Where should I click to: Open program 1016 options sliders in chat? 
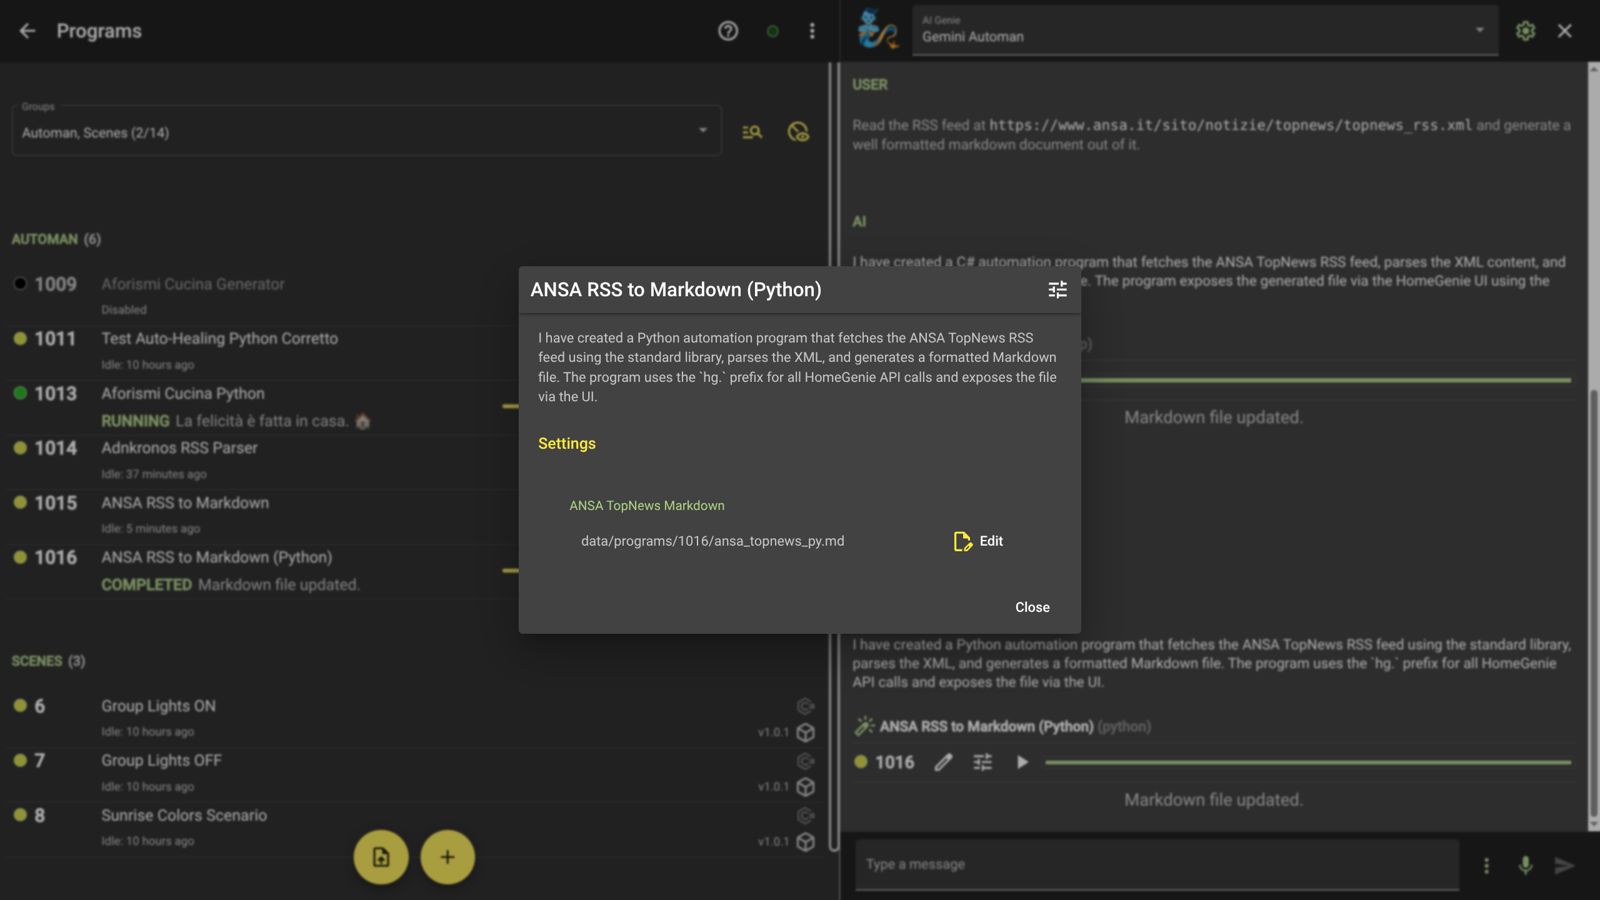click(983, 762)
